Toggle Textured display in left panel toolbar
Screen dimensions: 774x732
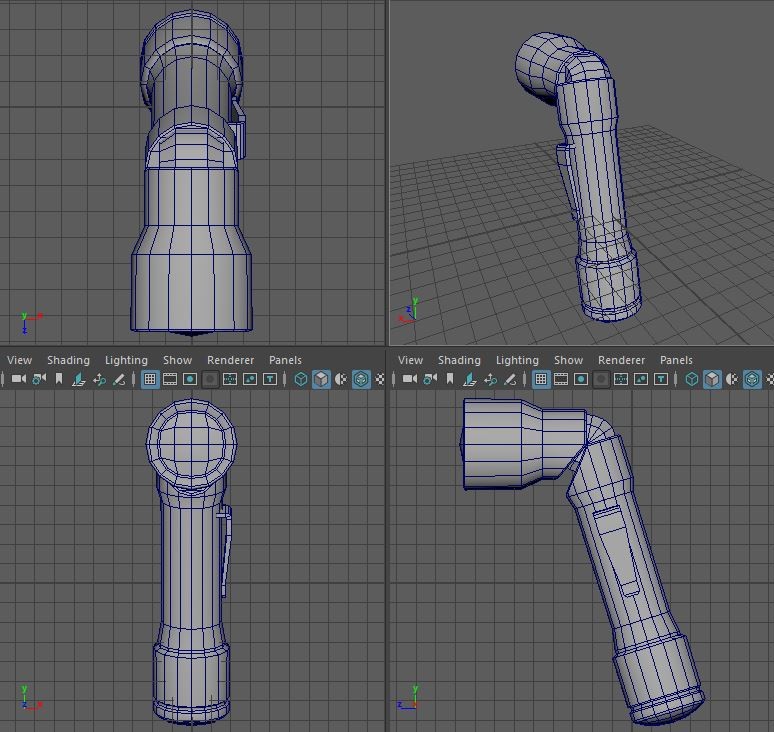[380, 379]
